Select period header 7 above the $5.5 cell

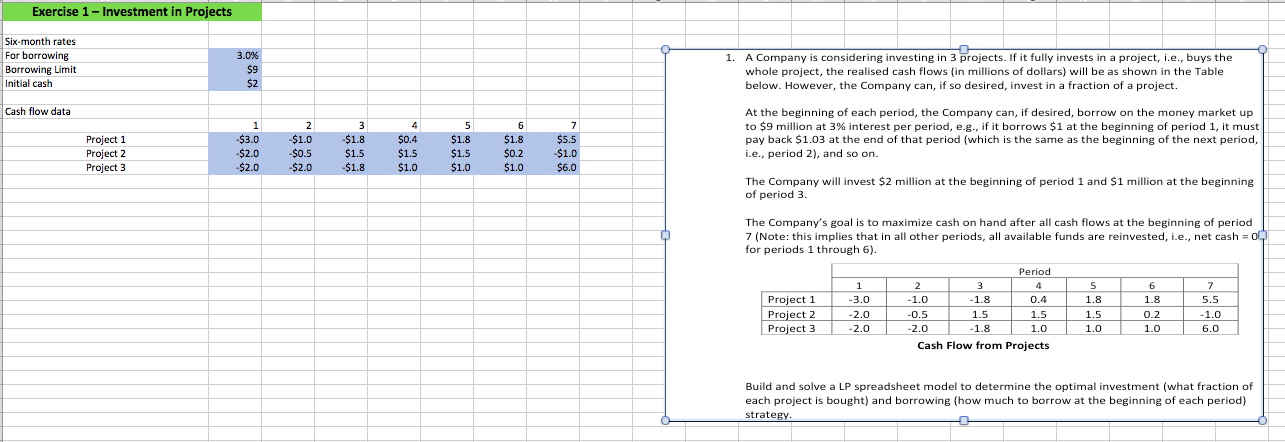(x=552, y=126)
